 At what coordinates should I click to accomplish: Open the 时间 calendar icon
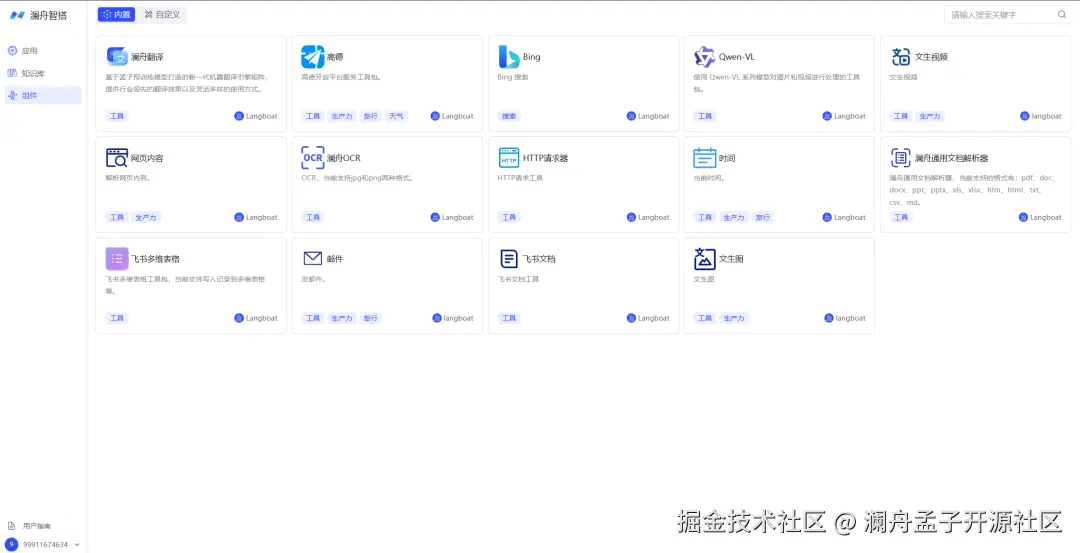(x=705, y=158)
